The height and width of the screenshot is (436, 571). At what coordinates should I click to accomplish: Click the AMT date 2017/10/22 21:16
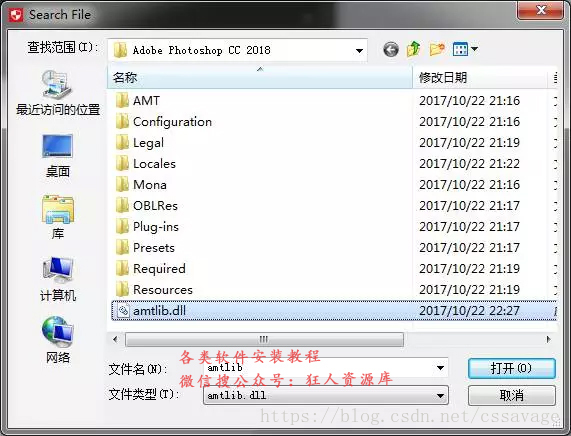[469, 101]
